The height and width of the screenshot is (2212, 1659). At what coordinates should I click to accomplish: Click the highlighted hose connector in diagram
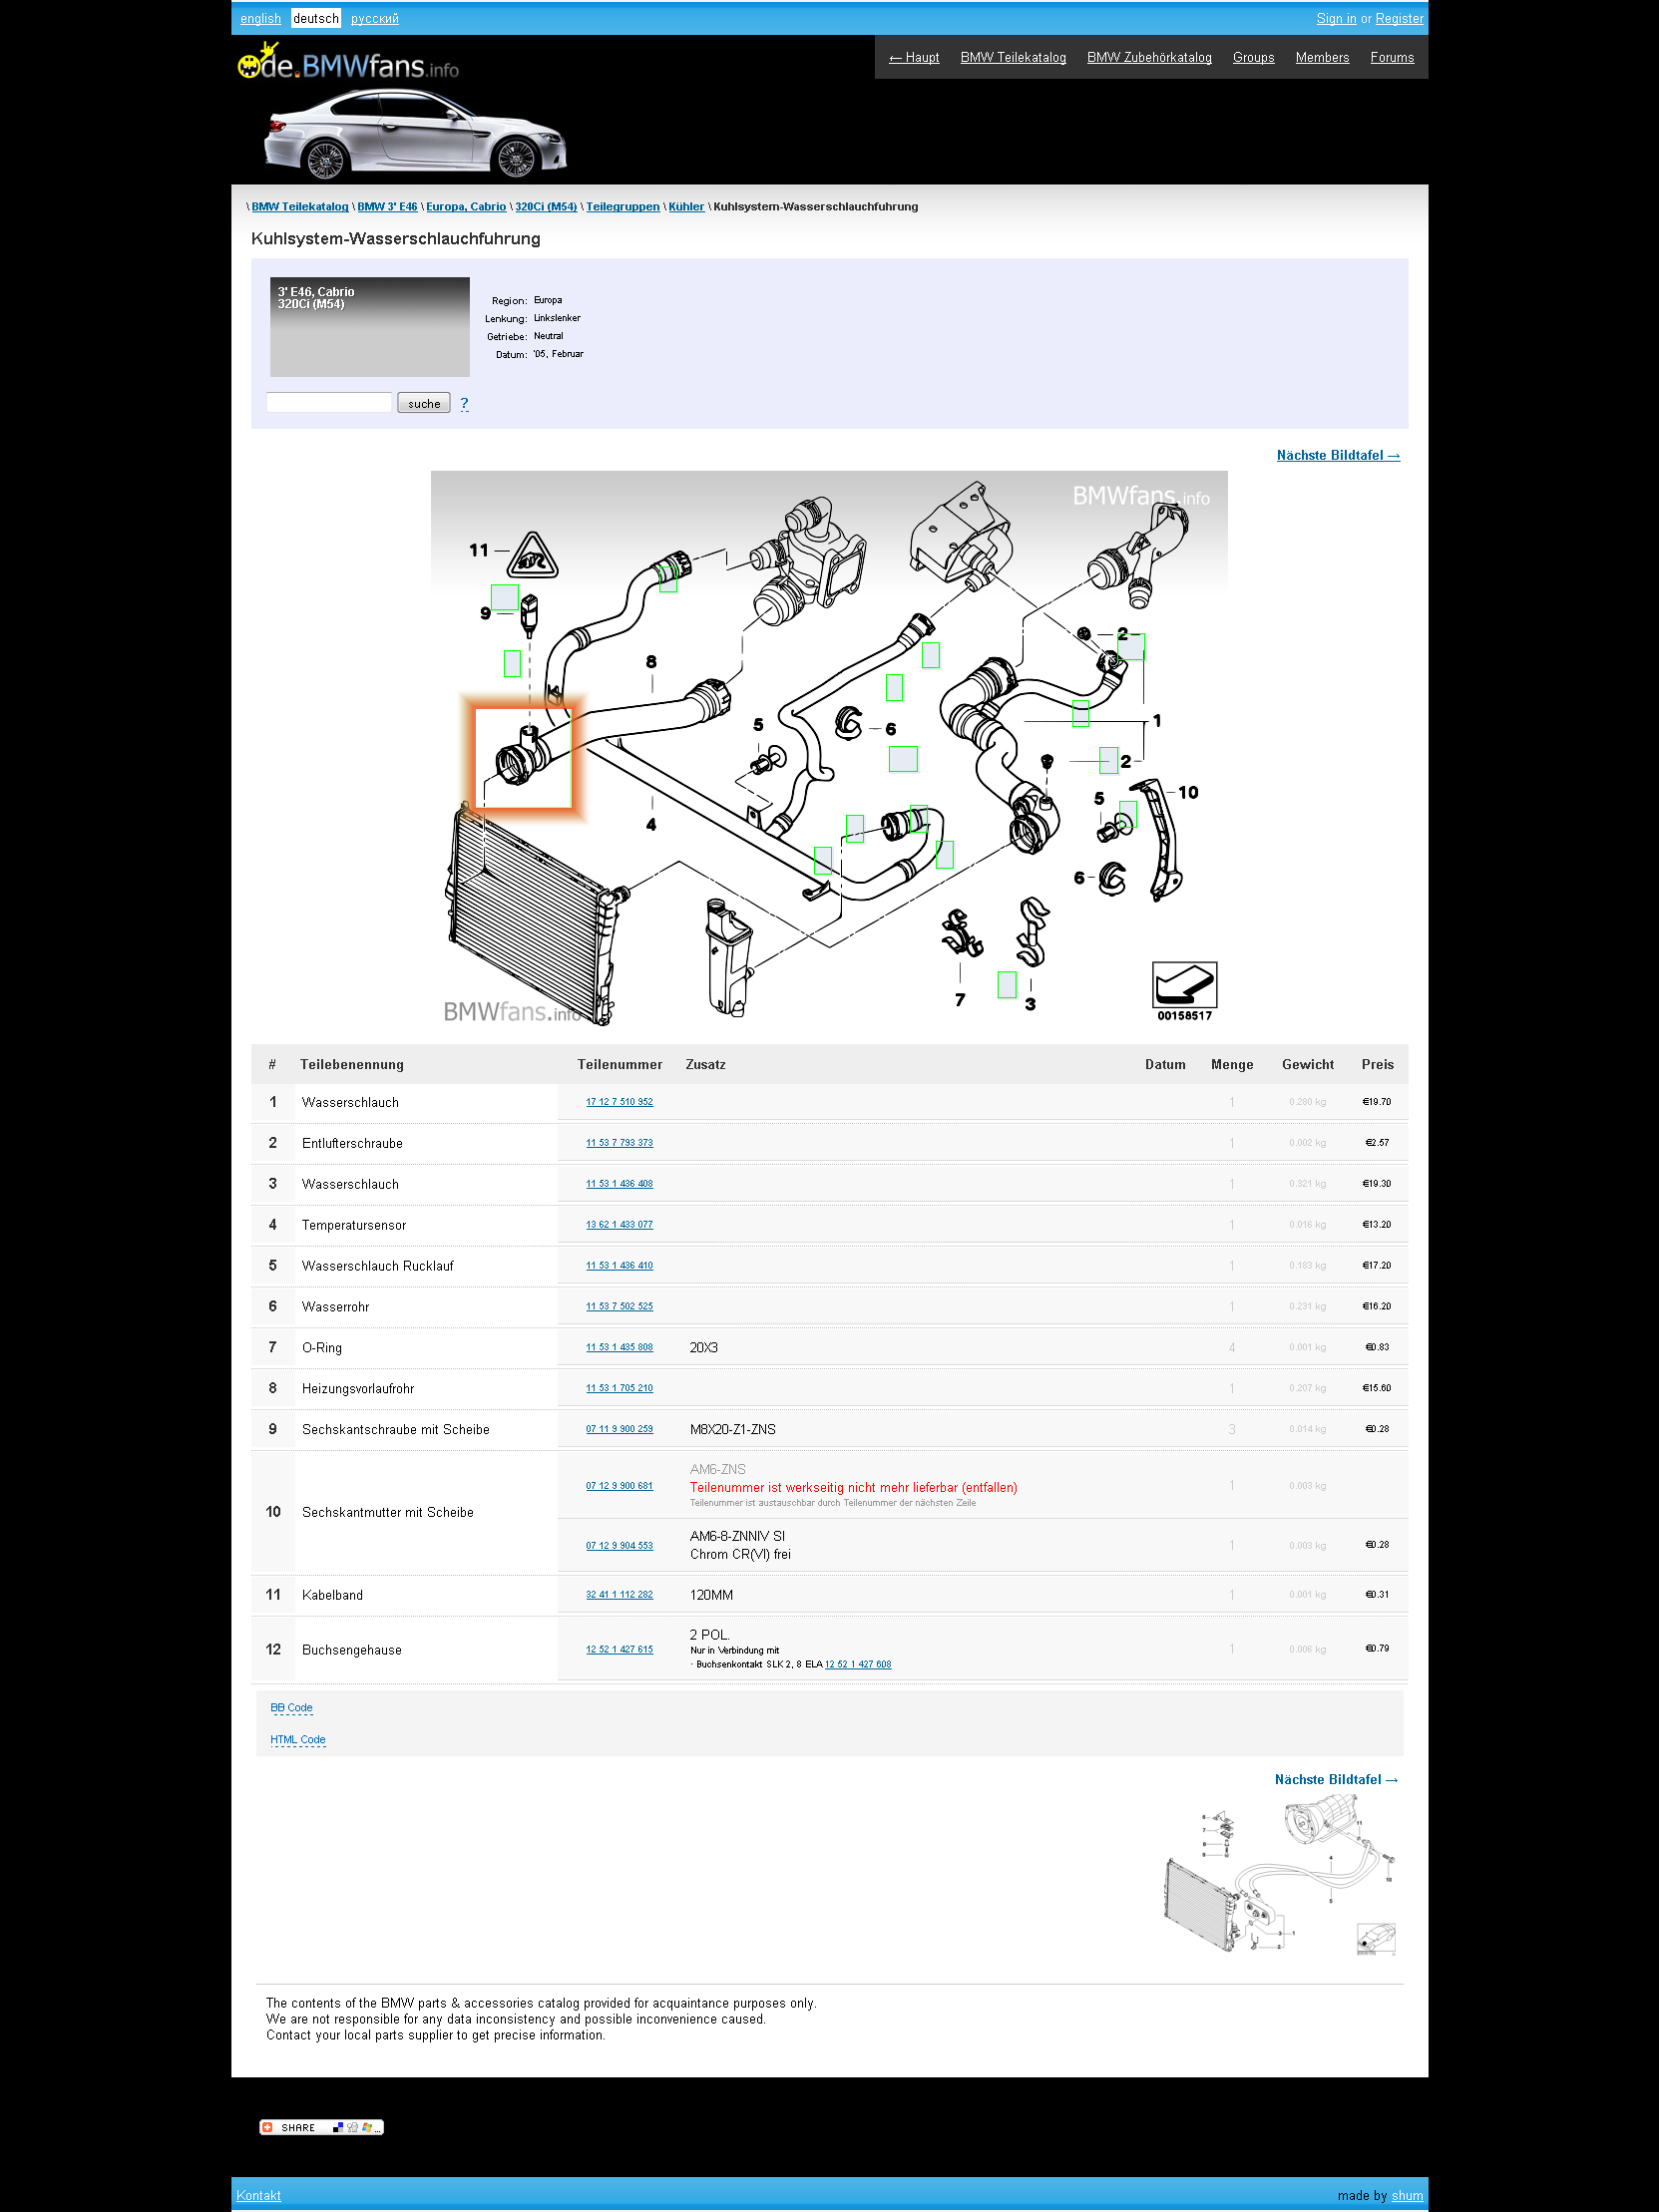click(523, 757)
